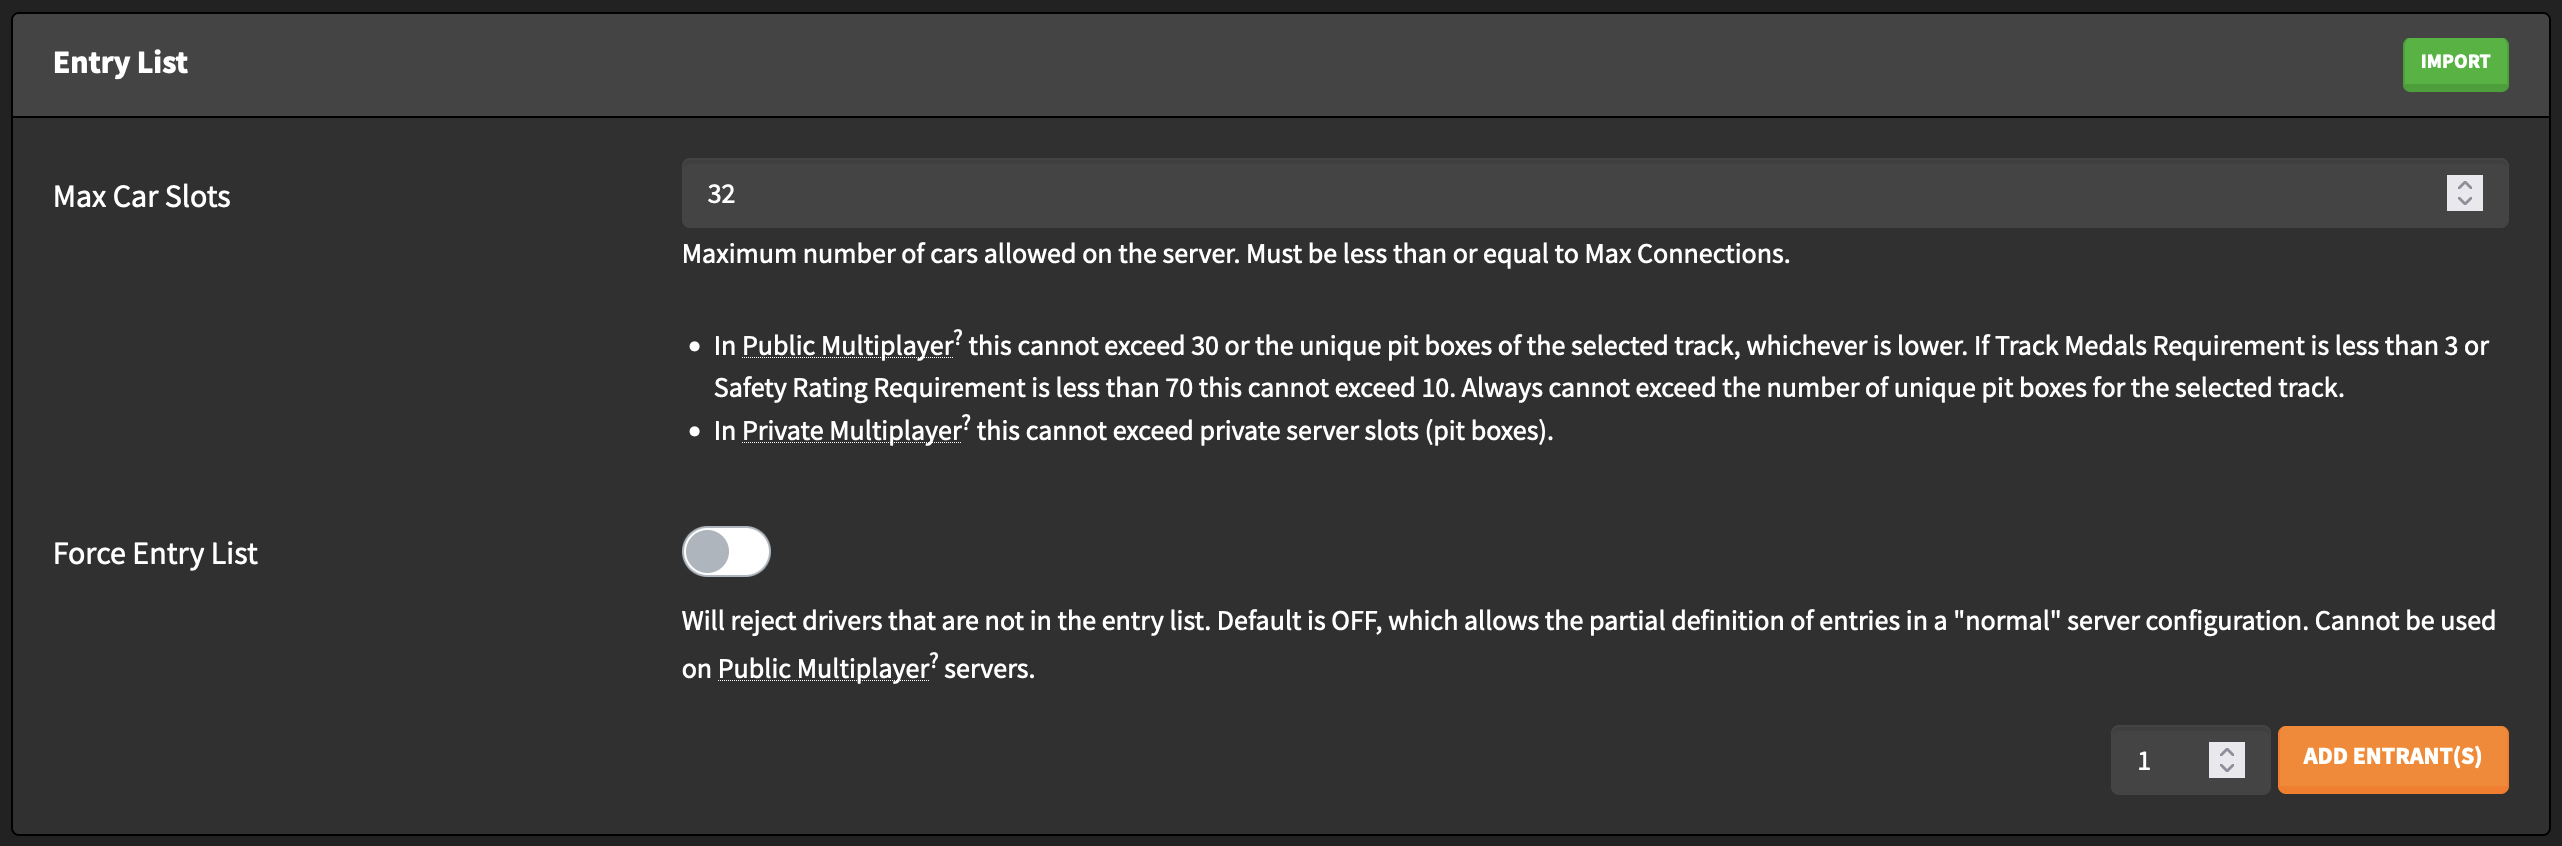Image resolution: width=2562 pixels, height=846 pixels.
Task: Click the green Import button
Action: [x=2454, y=64]
